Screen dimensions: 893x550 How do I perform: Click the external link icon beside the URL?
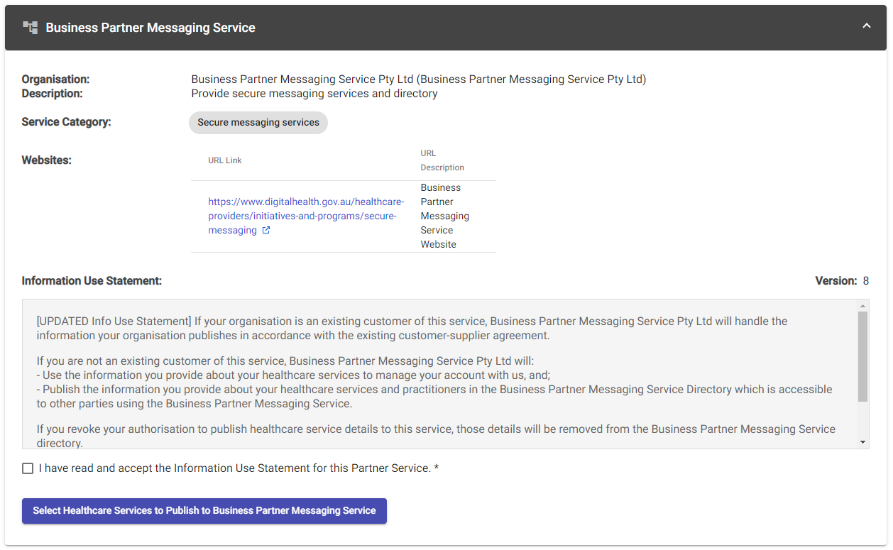[x=266, y=230]
